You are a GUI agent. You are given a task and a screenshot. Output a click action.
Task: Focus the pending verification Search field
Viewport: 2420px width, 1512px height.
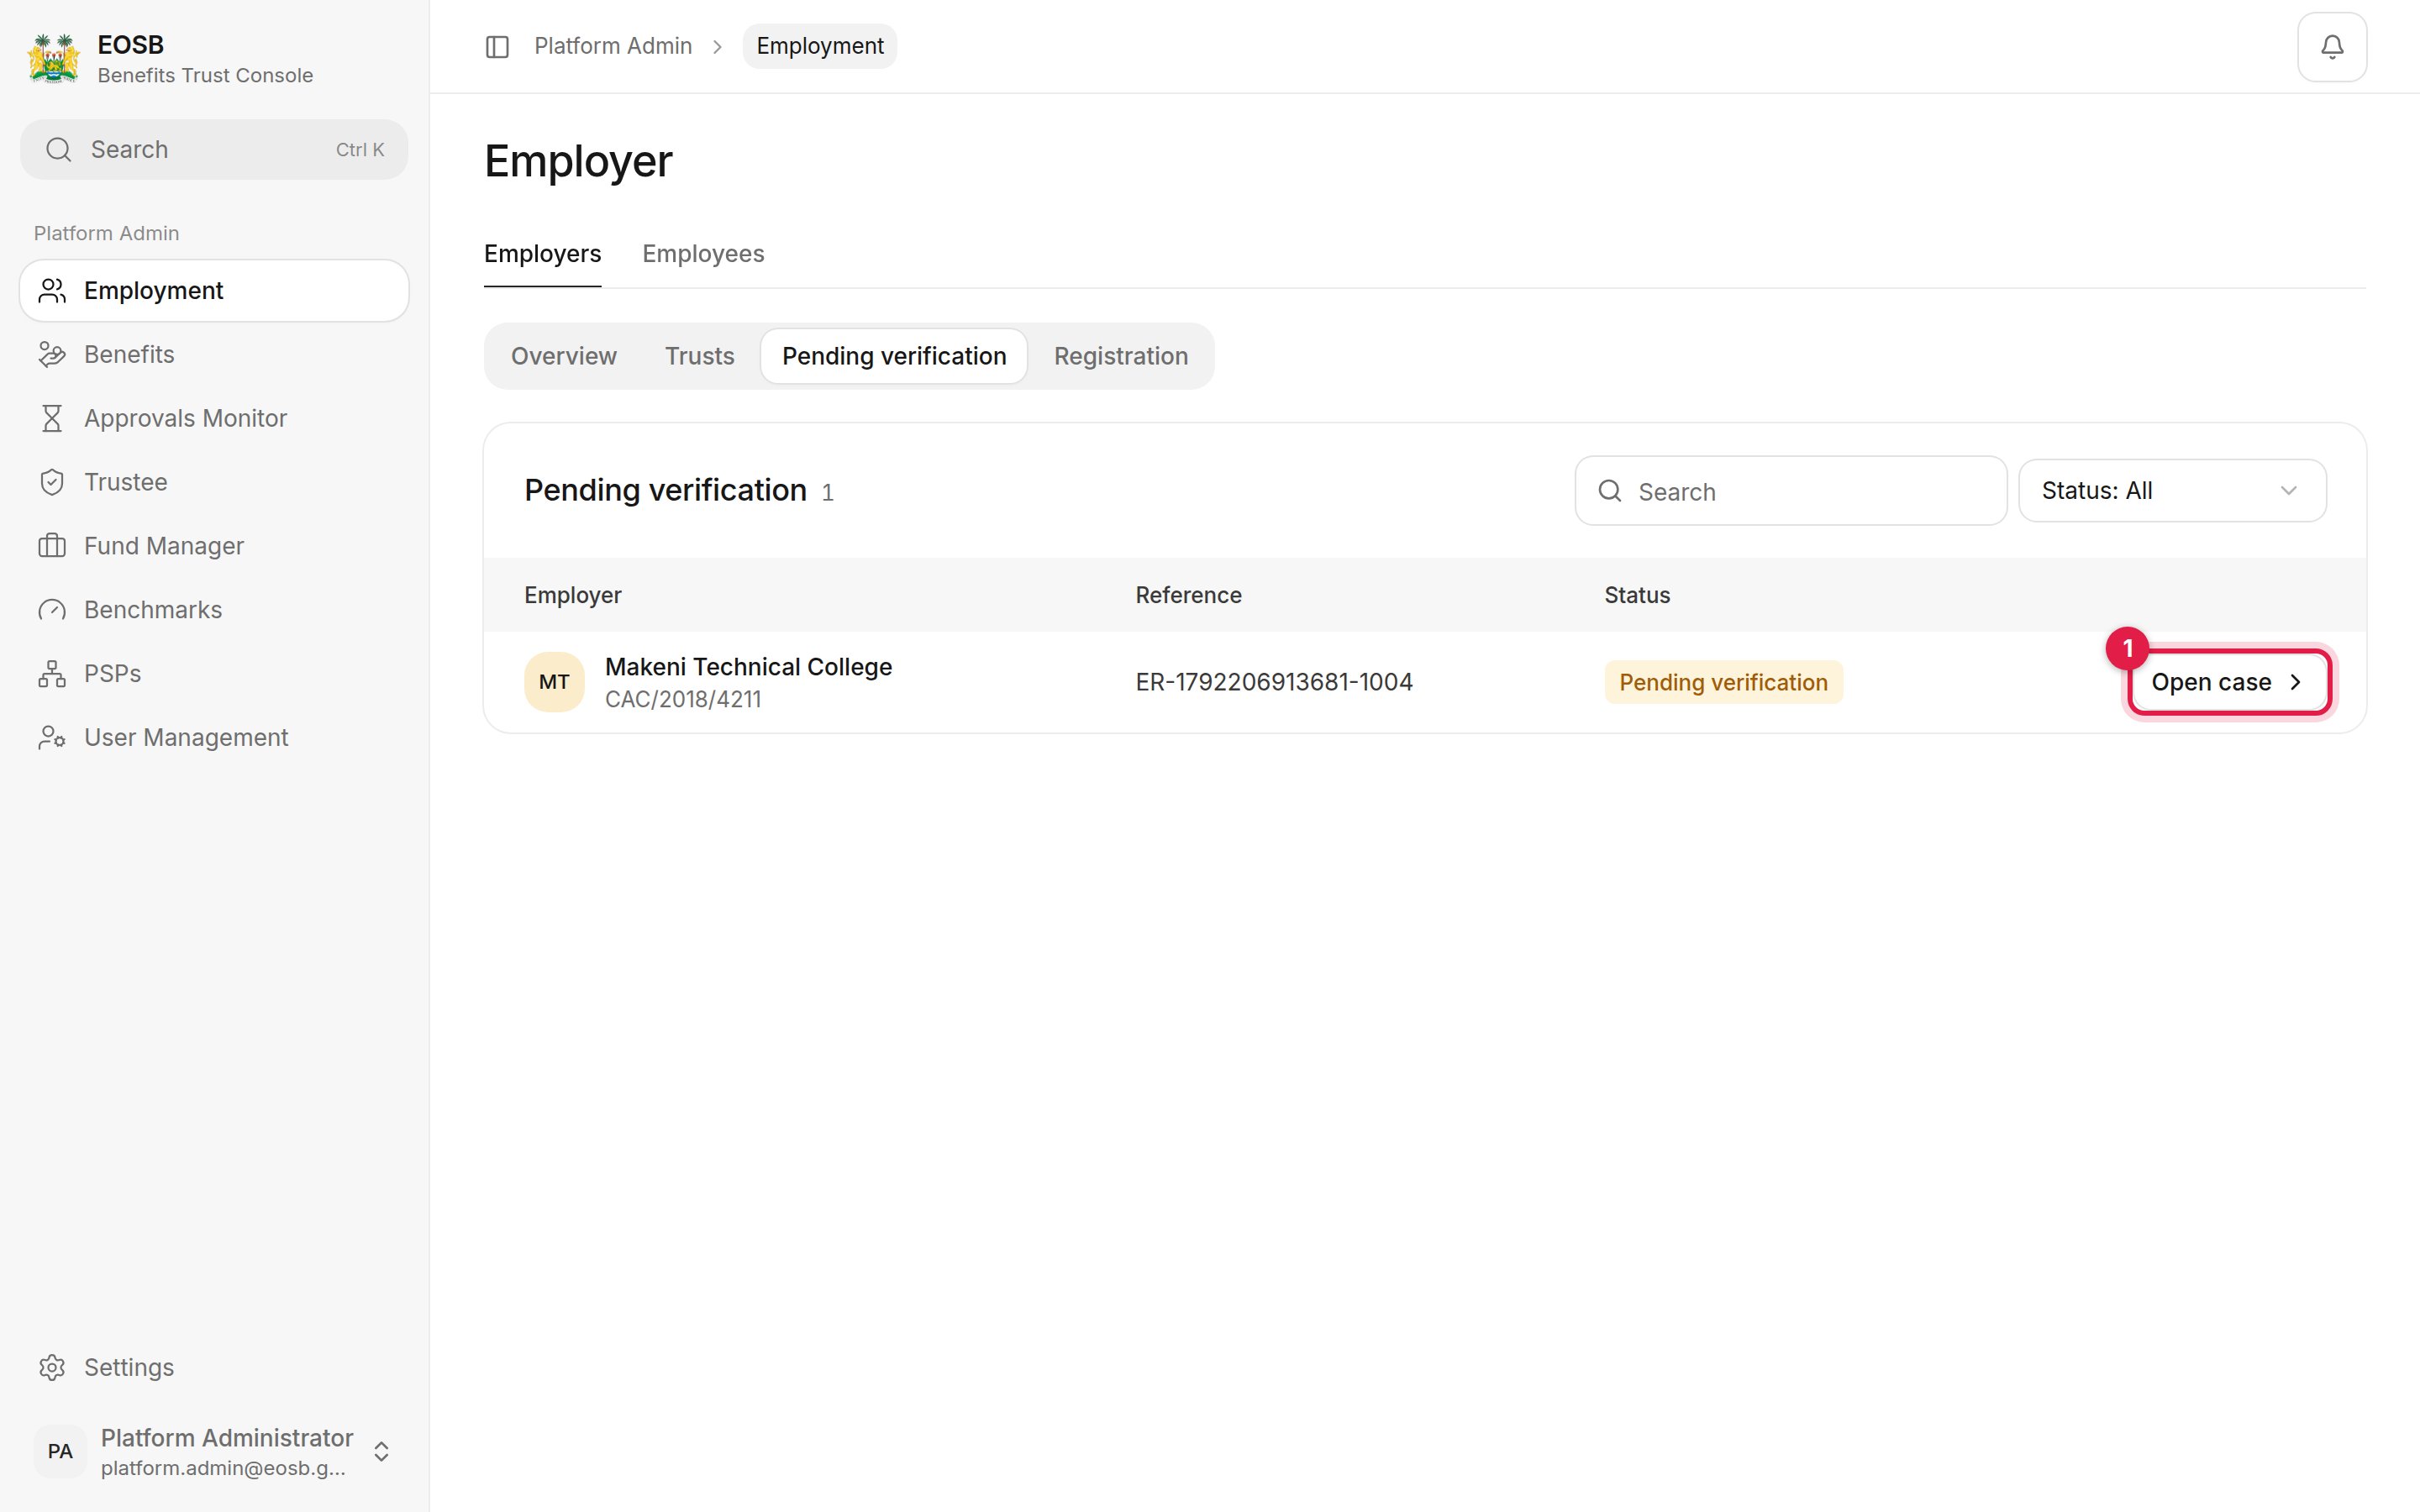point(1790,491)
